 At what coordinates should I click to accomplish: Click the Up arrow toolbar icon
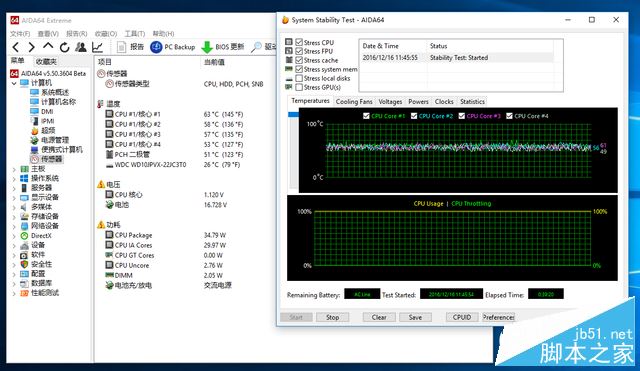[x=48, y=46]
